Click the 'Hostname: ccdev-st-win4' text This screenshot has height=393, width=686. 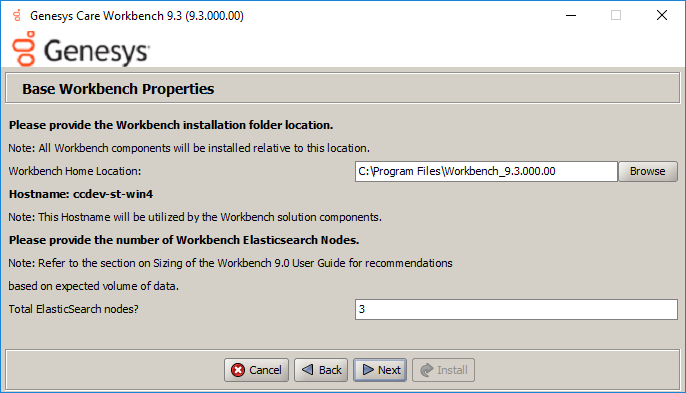coord(81,194)
